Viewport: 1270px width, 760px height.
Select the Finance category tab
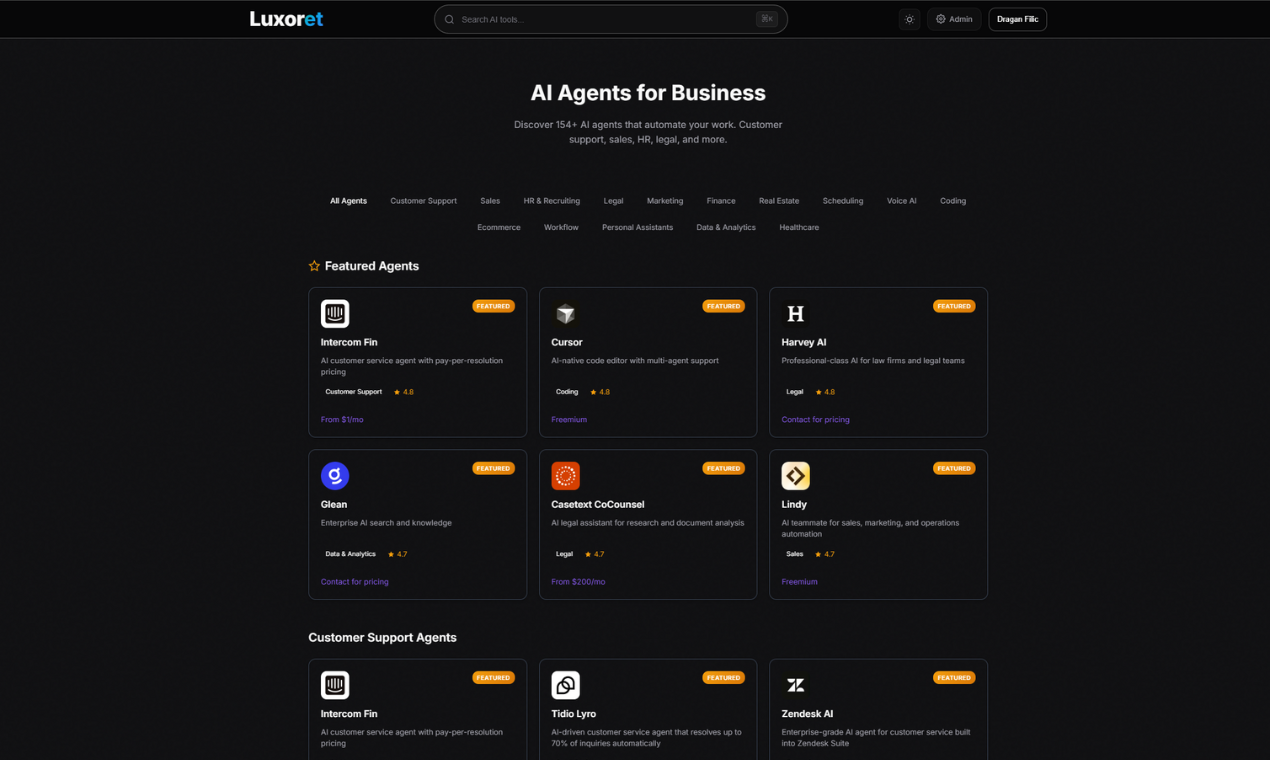(x=721, y=201)
